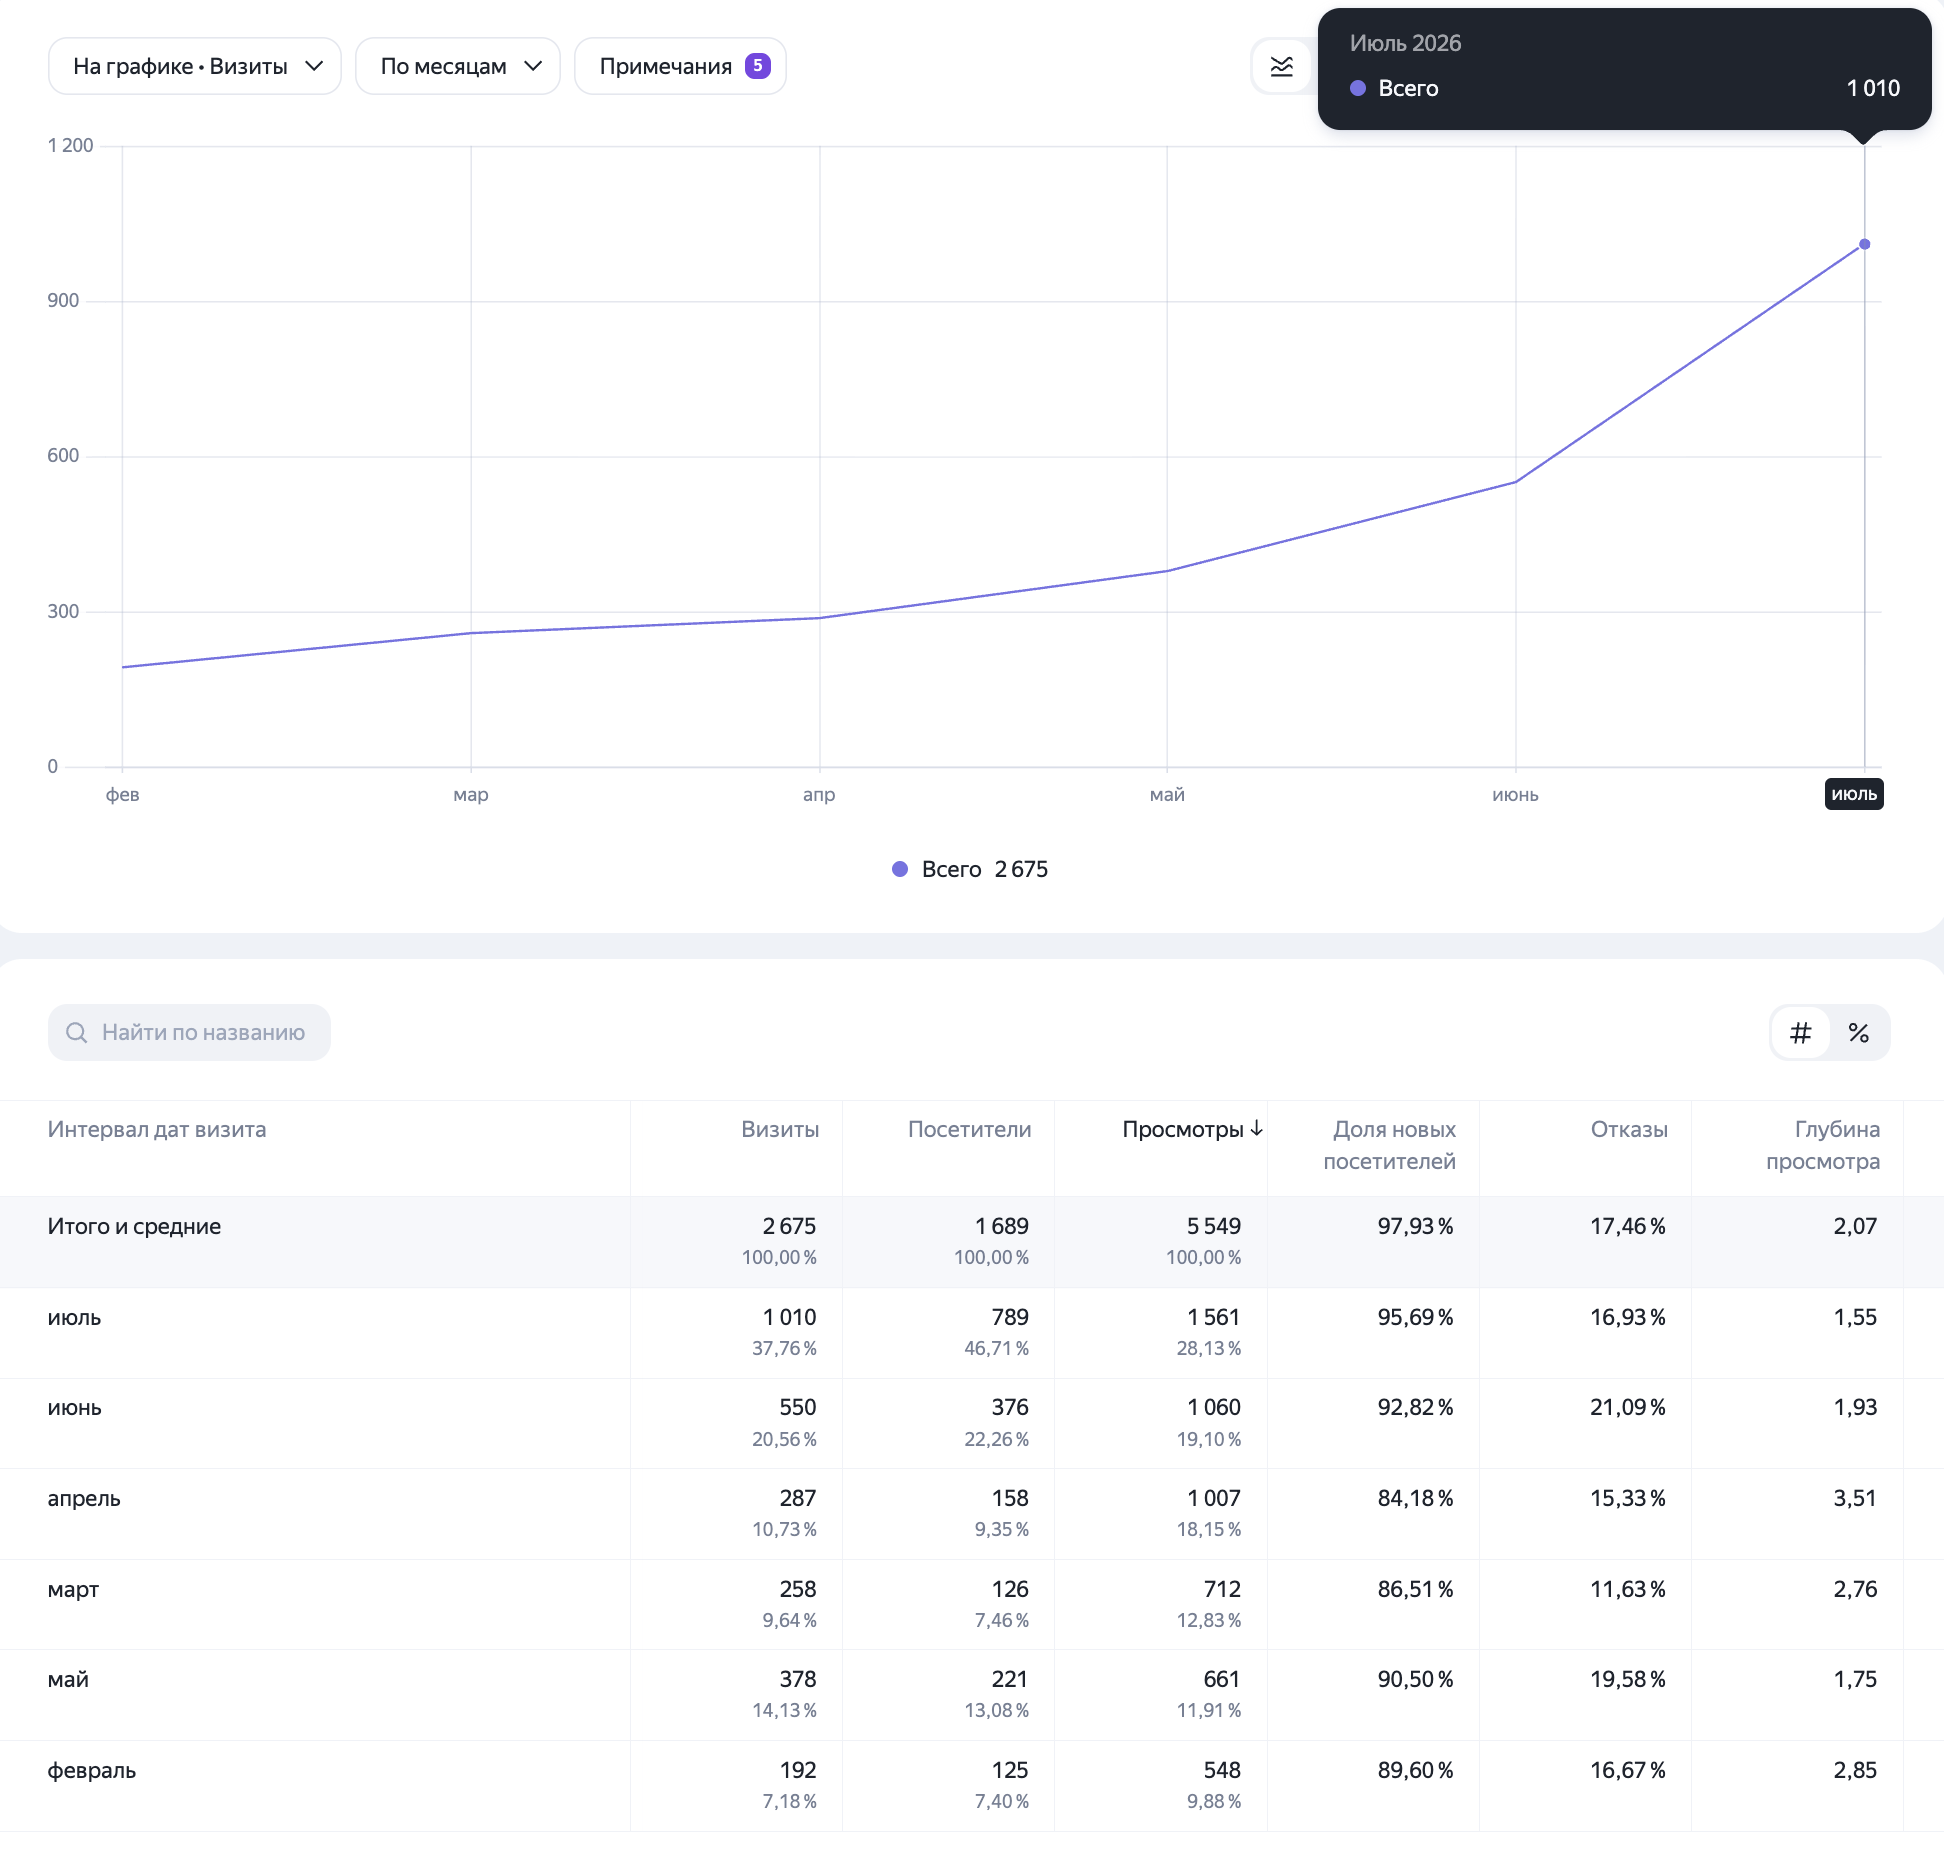Click visits value 1 010 in июль row

tap(789, 1317)
